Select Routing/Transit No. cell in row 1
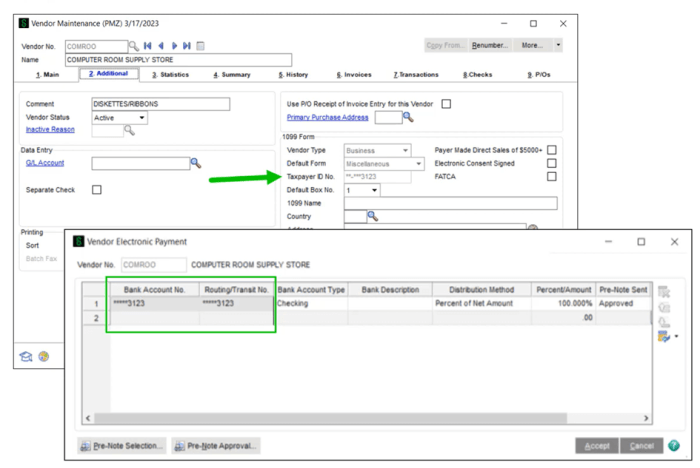The width and height of the screenshot is (700, 468). pos(236,304)
